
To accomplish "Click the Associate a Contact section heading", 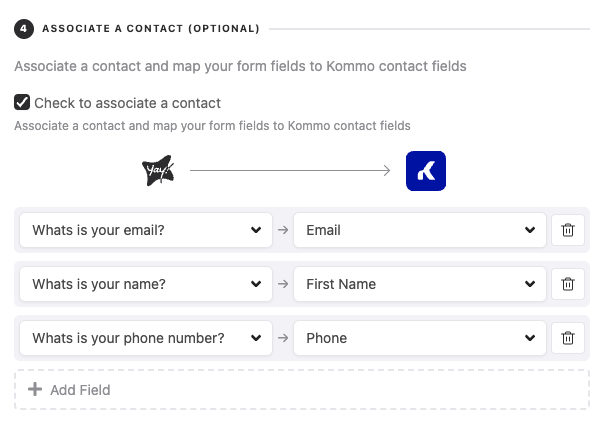I will point(150,29).
